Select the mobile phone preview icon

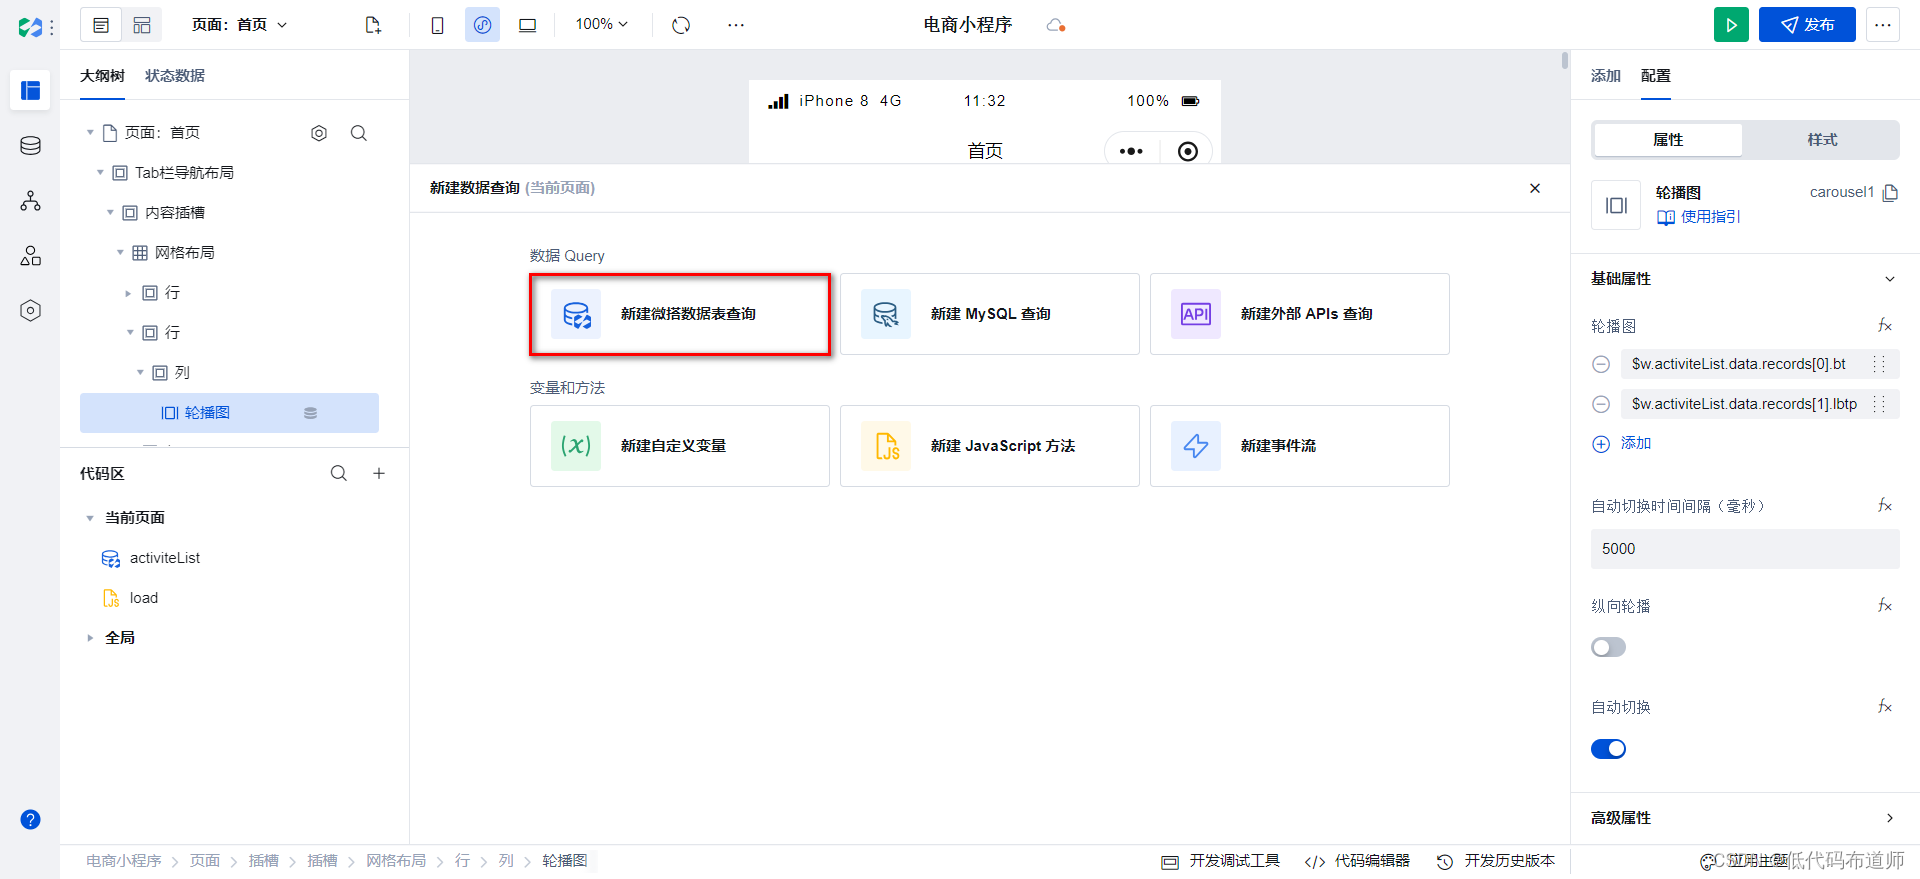pos(437,25)
